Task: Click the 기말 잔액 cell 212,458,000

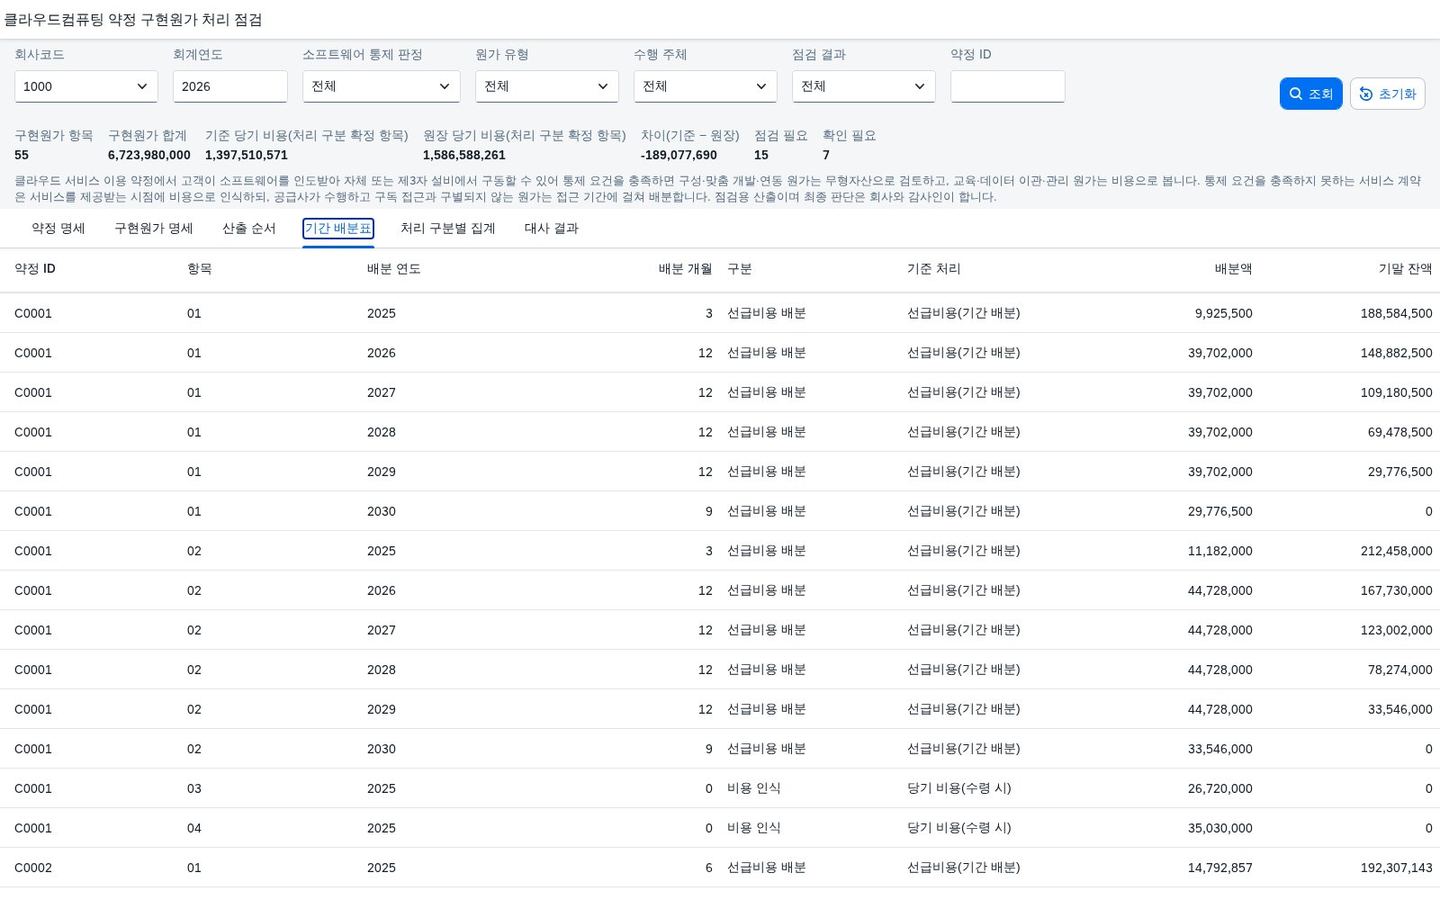Action: (1396, 551)
